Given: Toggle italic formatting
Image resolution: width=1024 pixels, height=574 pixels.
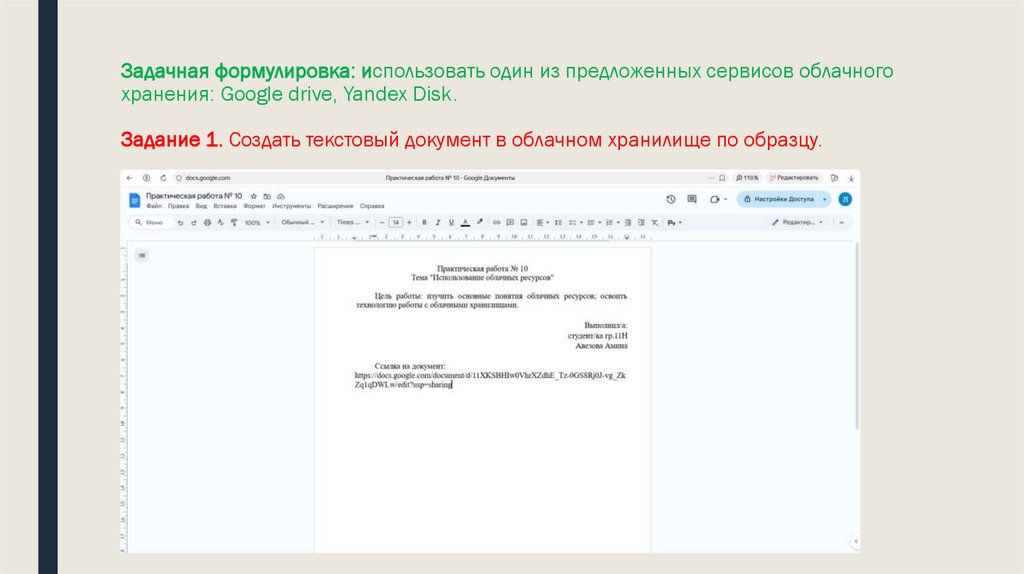Looking at the screenshot, I should point(438,223).
